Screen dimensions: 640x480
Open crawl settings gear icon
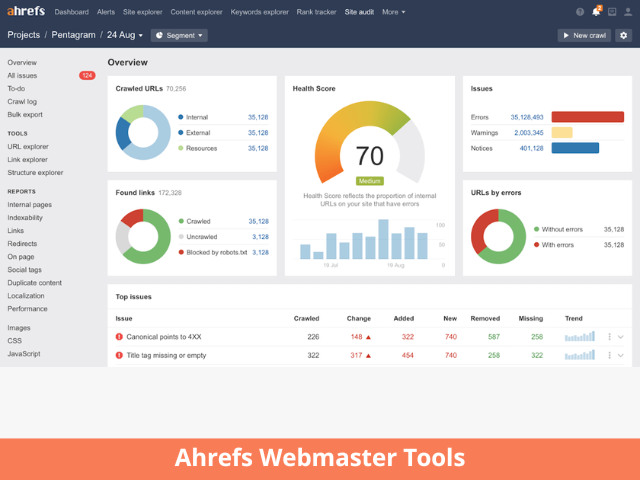623,36
